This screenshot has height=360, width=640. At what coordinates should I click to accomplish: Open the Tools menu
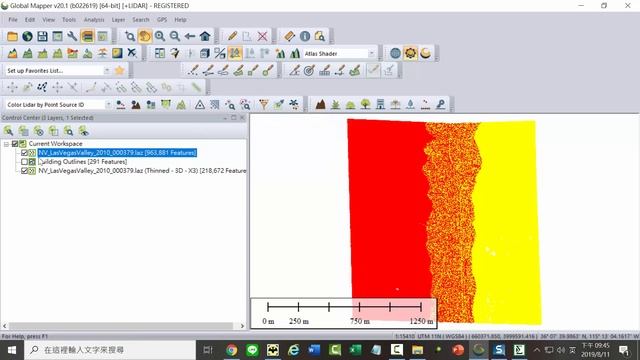tap(69, 20)
